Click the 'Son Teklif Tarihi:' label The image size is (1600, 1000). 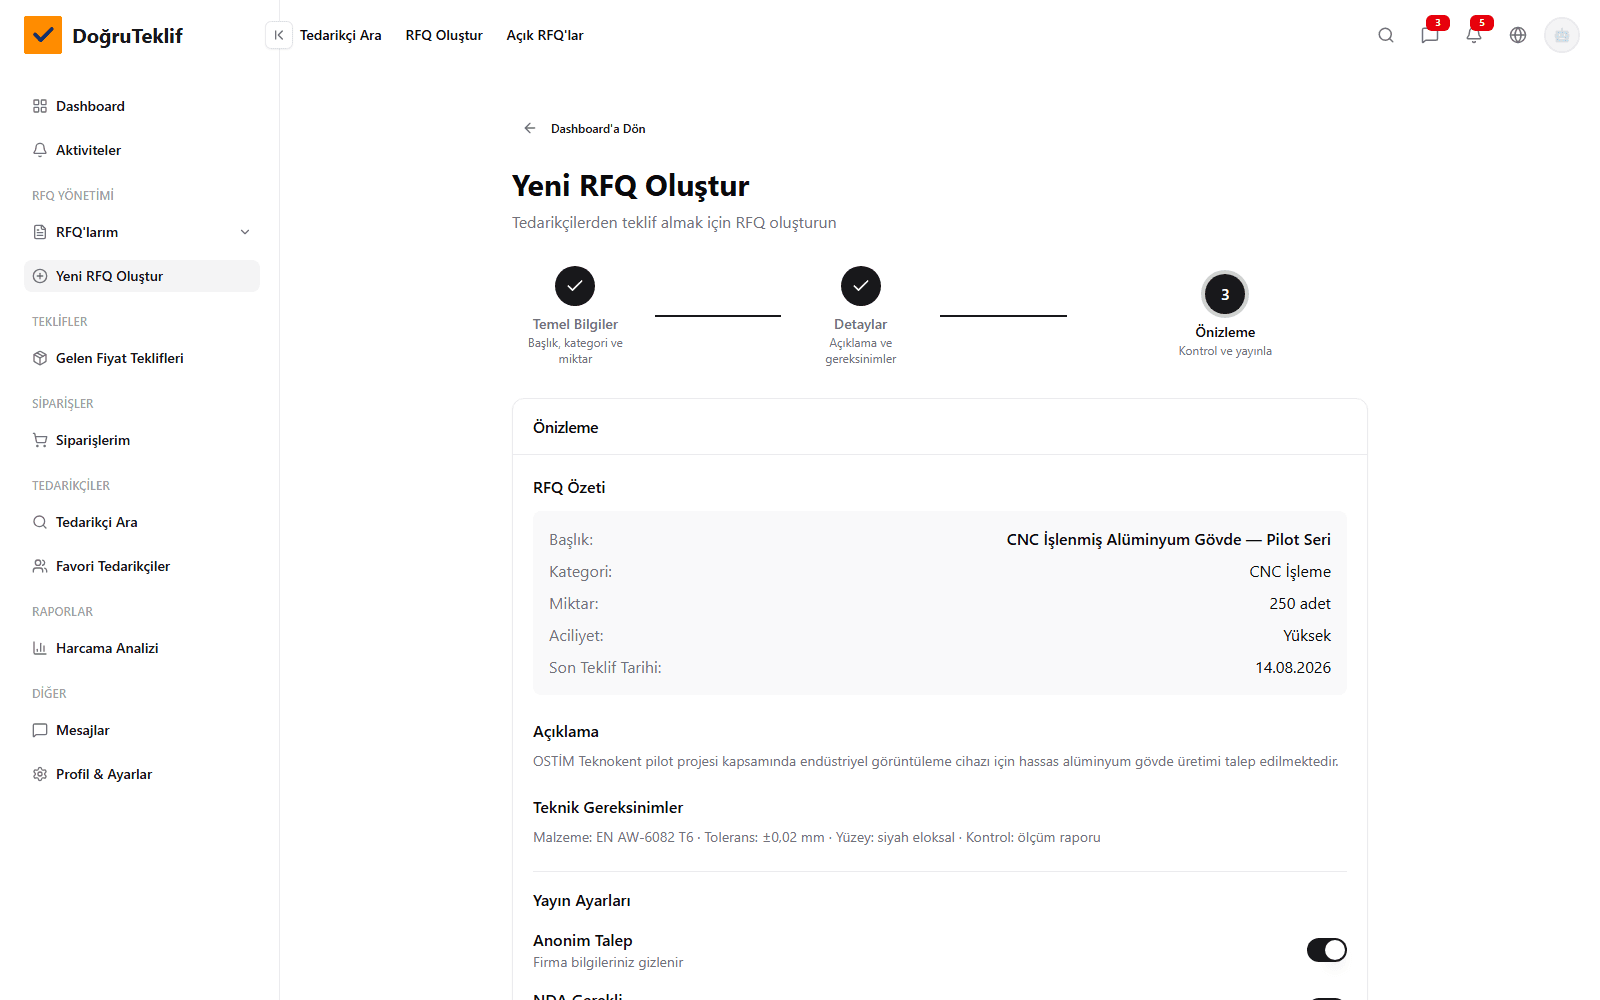[x=605, y=667]
